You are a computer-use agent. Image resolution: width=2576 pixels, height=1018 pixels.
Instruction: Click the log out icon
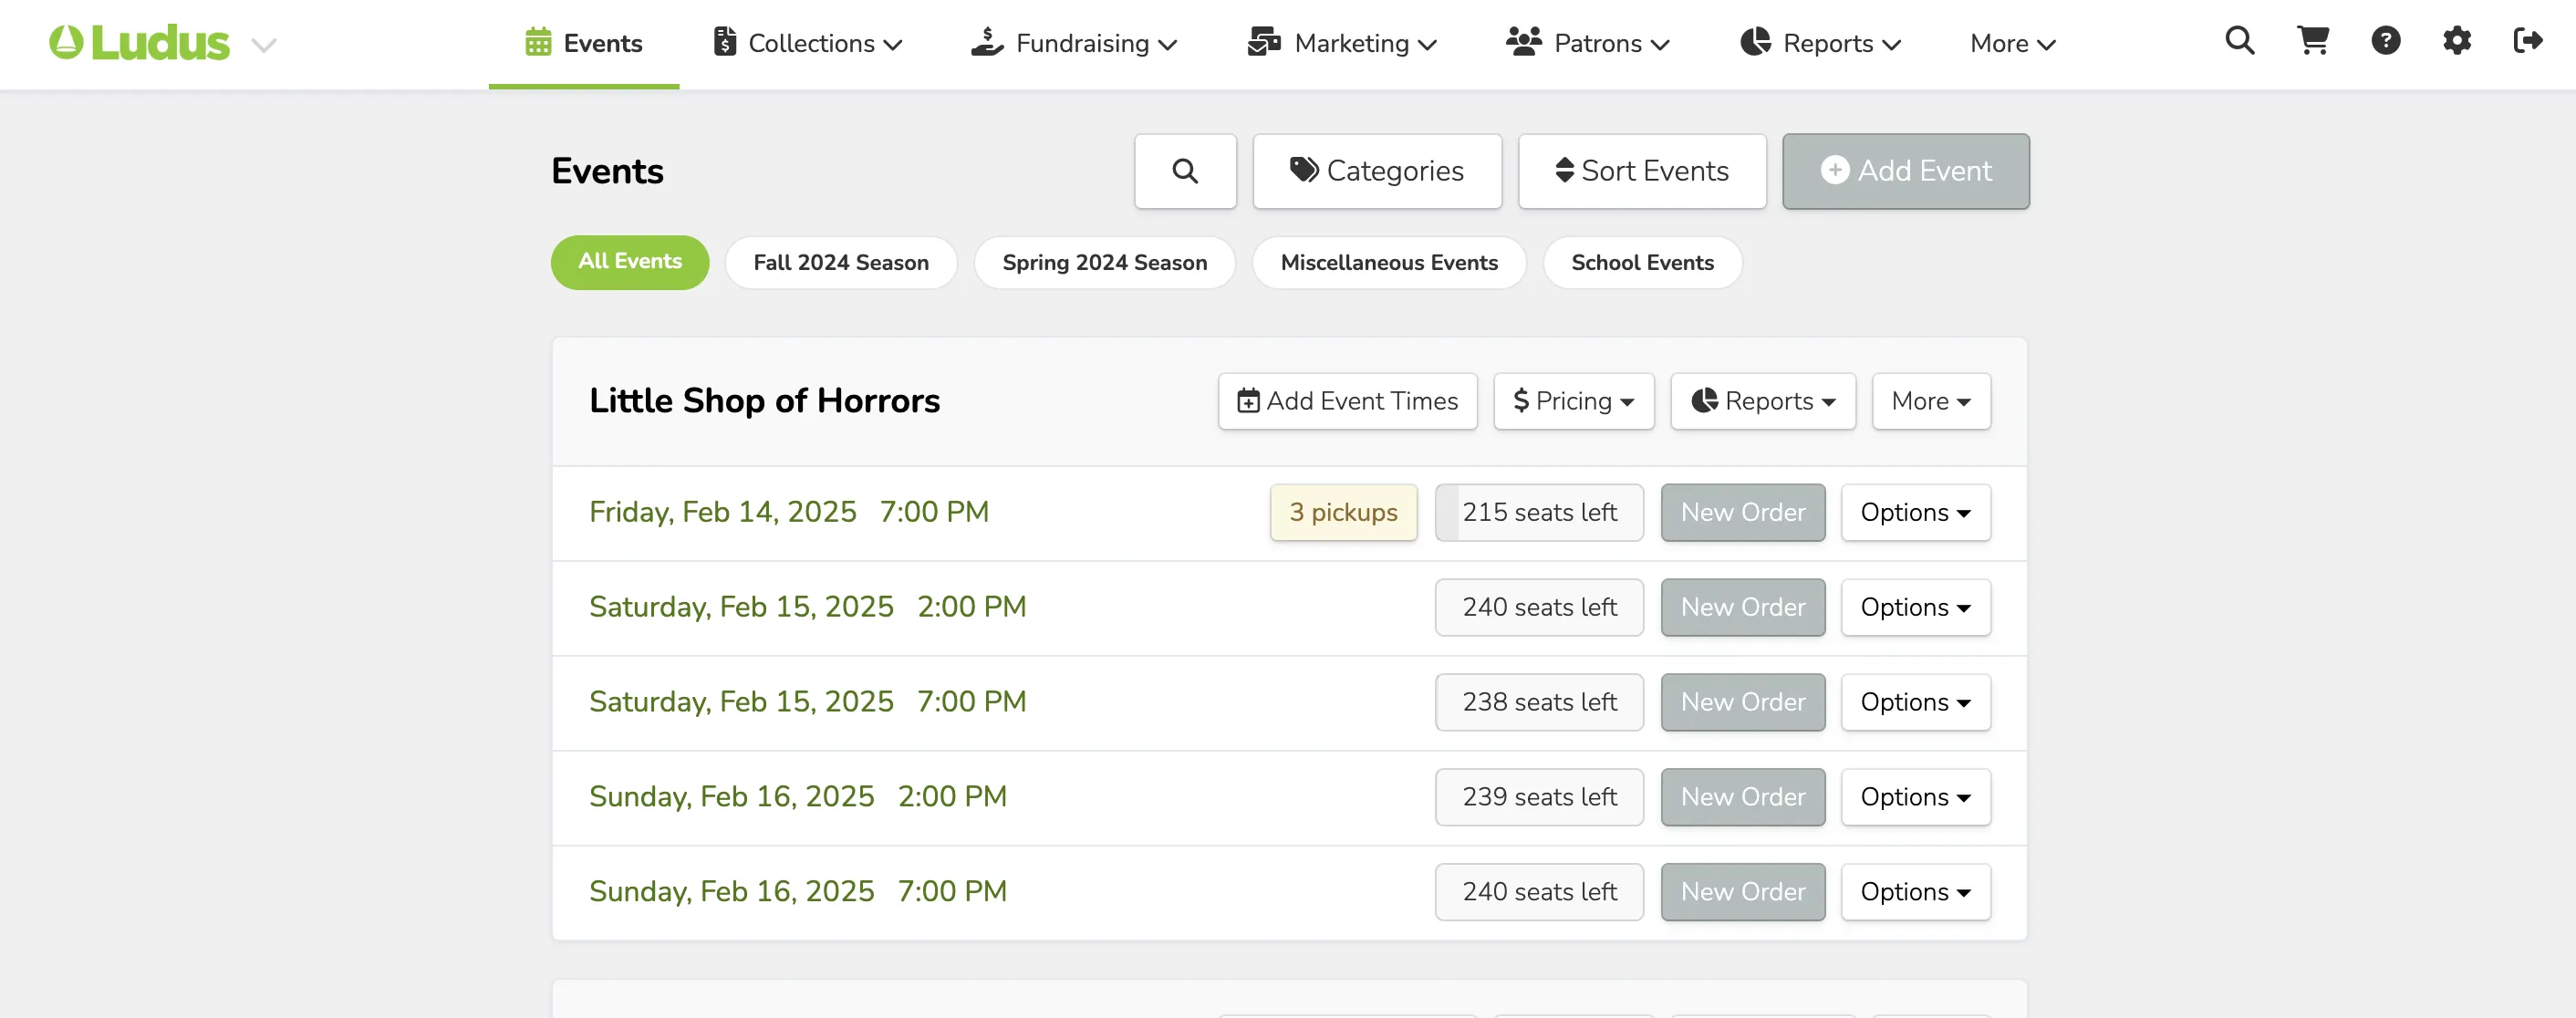point(2528,41)
